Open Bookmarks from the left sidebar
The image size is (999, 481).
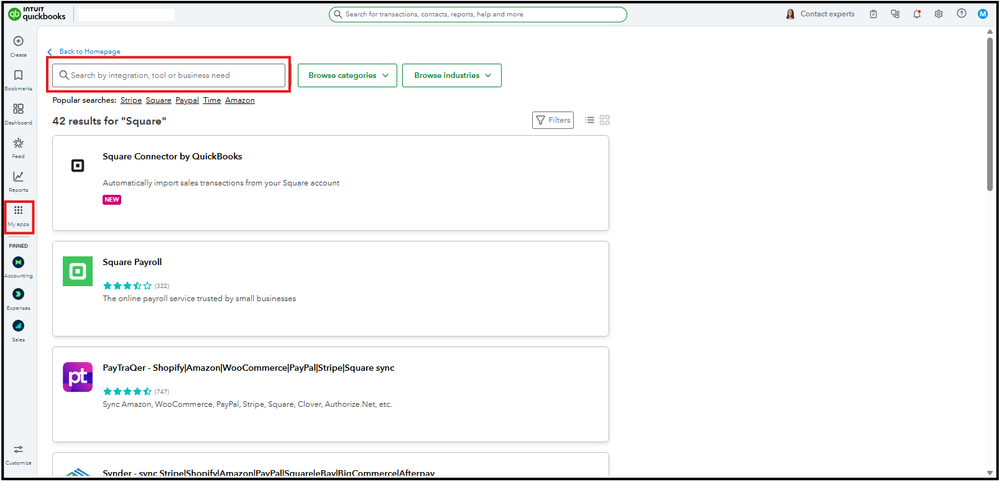pyautogui.click(x=18, y=80)
